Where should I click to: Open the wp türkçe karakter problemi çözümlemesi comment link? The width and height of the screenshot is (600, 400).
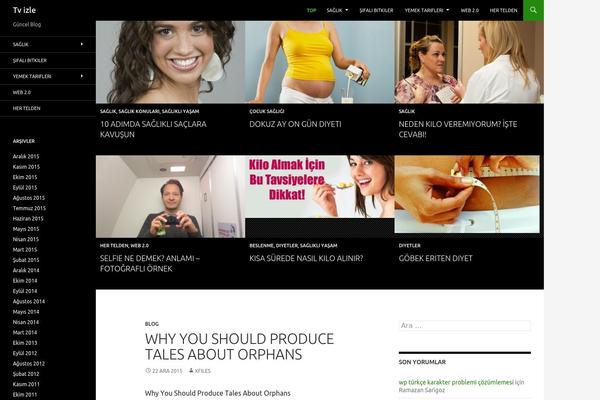pos(456,382)
